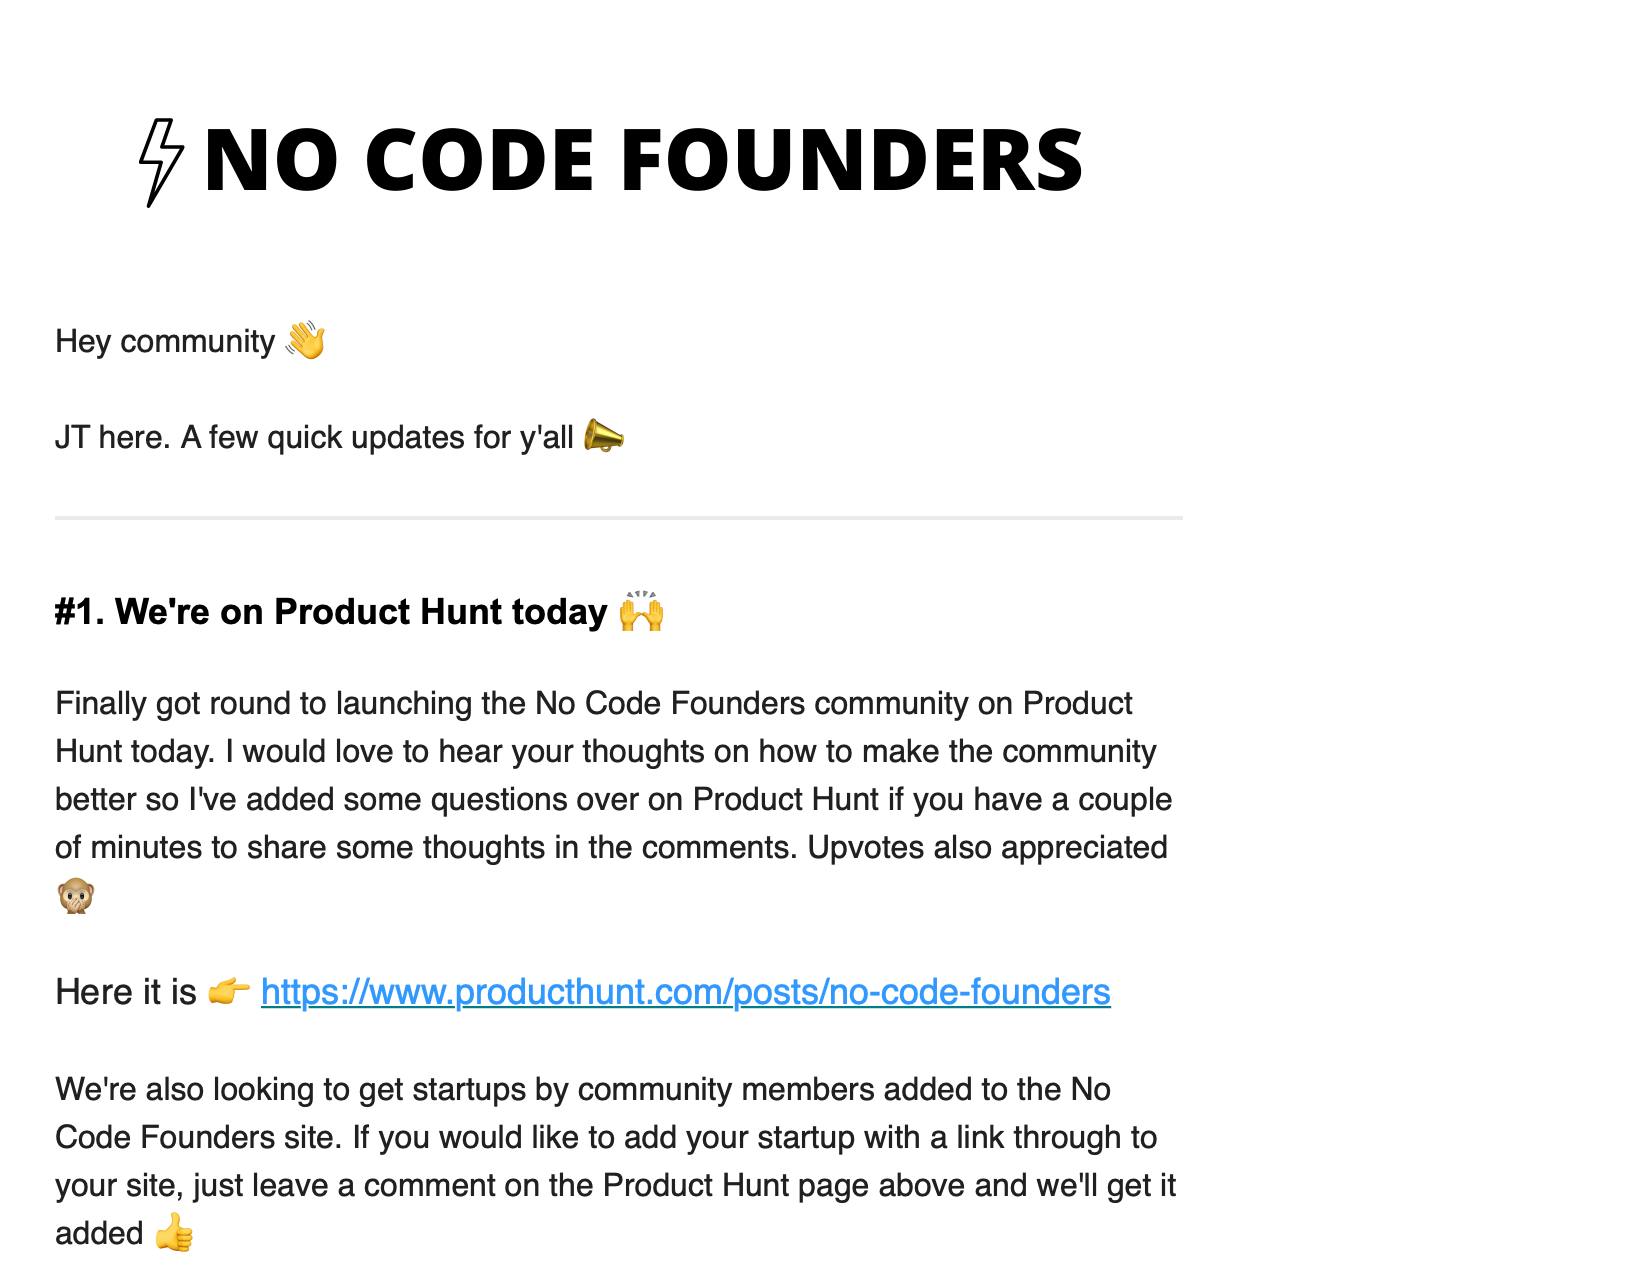Click the pointing hand emoji
This screenshot has height=1283, width=1644.
(x=228, y=992)
